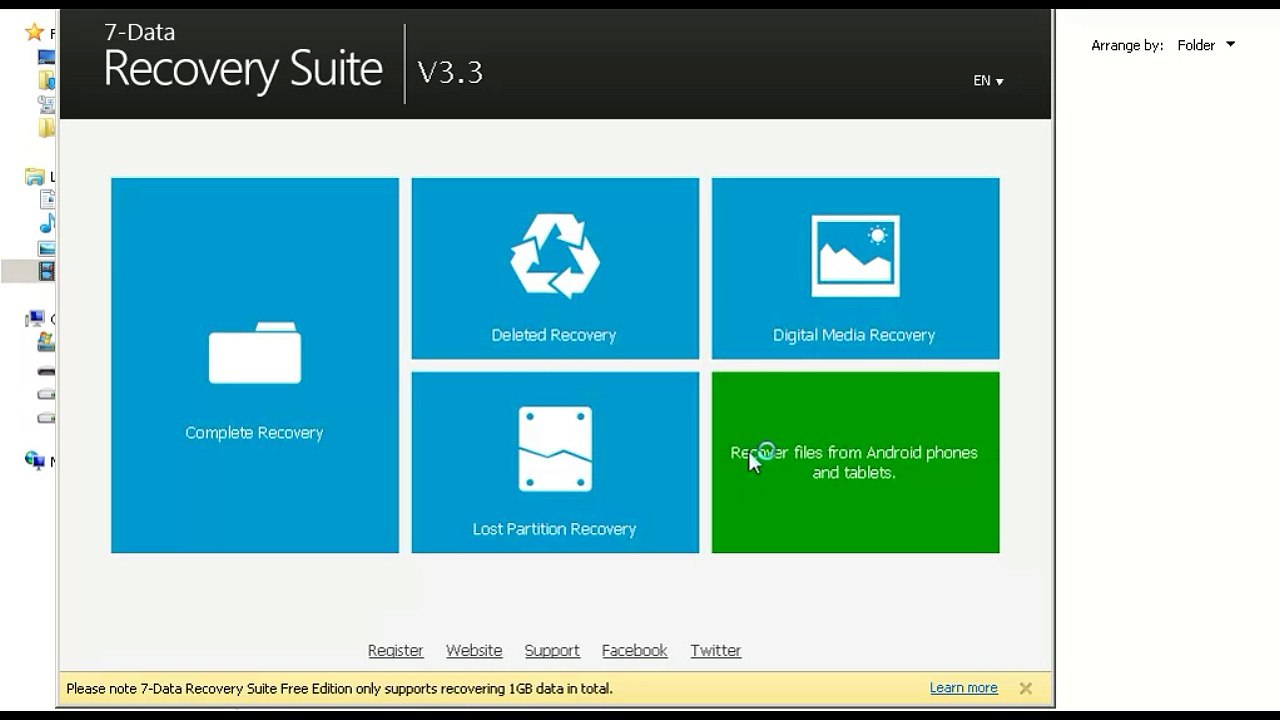
Task: Click the Lost Partition Recovery label
Action: [x=554, y=529]
